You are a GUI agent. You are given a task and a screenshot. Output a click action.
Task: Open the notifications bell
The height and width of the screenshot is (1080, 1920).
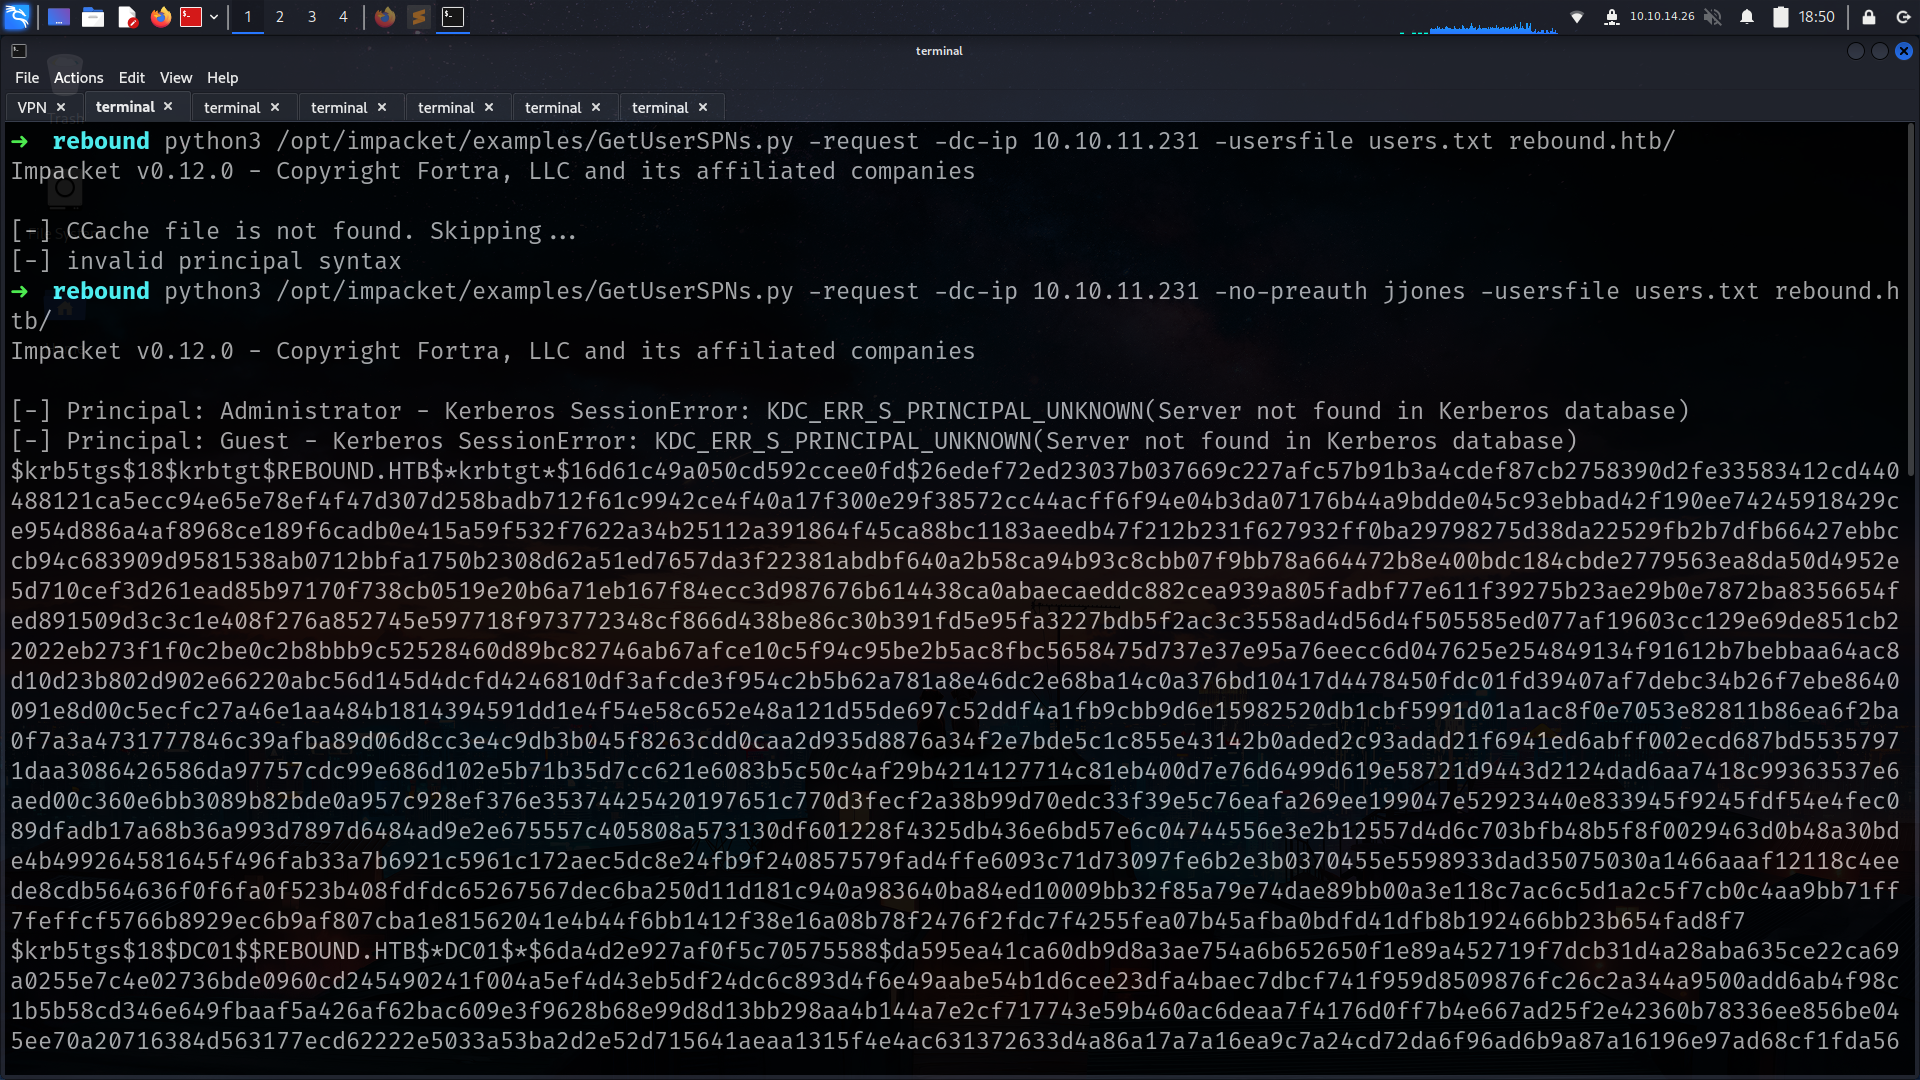pos(1747,17)
